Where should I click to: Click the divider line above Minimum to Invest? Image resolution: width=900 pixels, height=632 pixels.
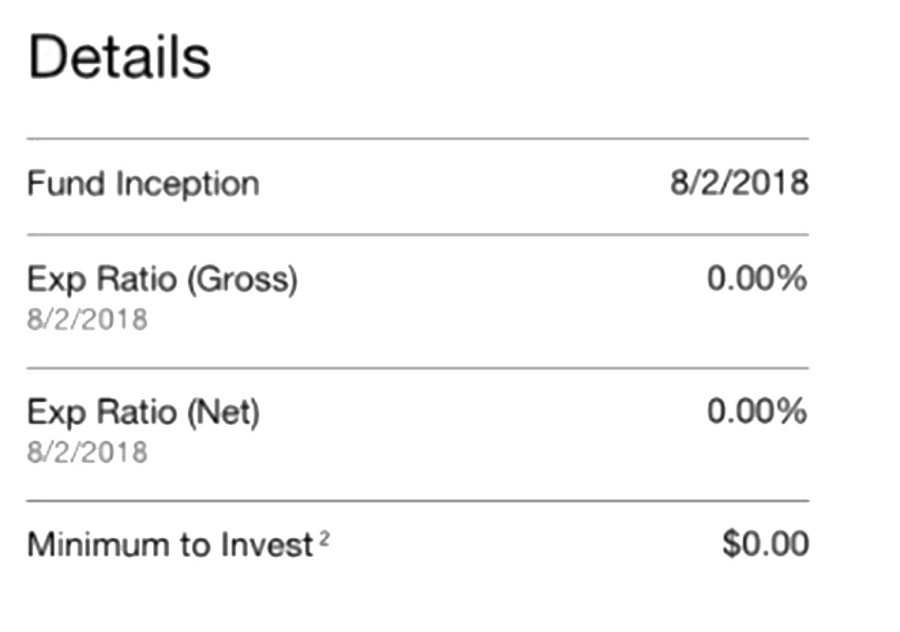pyautogui.click(x=417, y=500)
